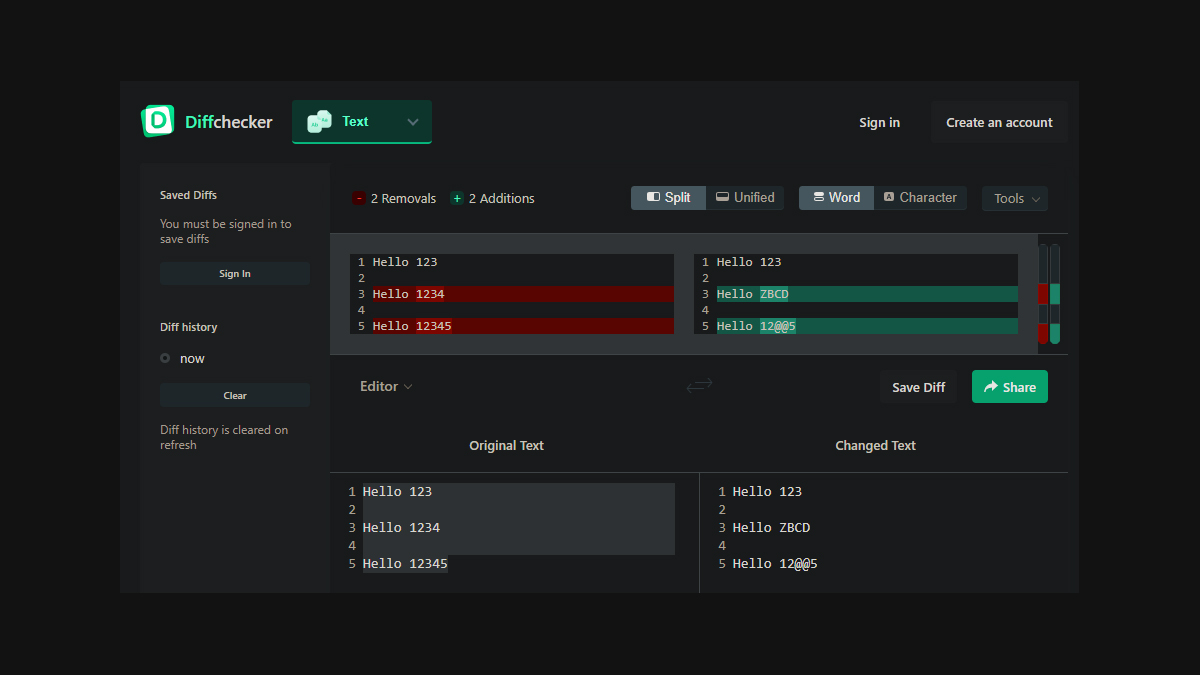The width and height of the screenshot is (1200, 675).
Task: Click the red minus removals icon
Action: coord(358,198)
